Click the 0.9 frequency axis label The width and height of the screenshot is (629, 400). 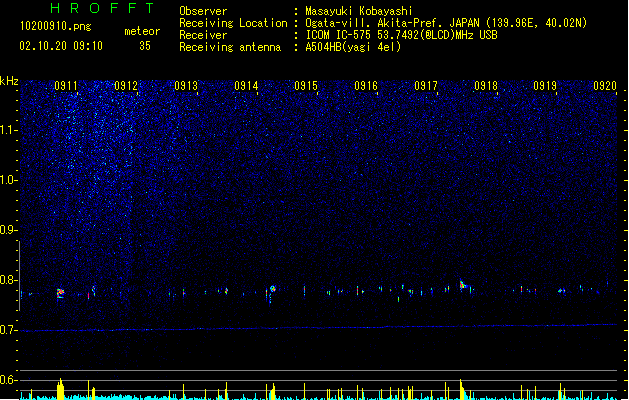point(8,230)
